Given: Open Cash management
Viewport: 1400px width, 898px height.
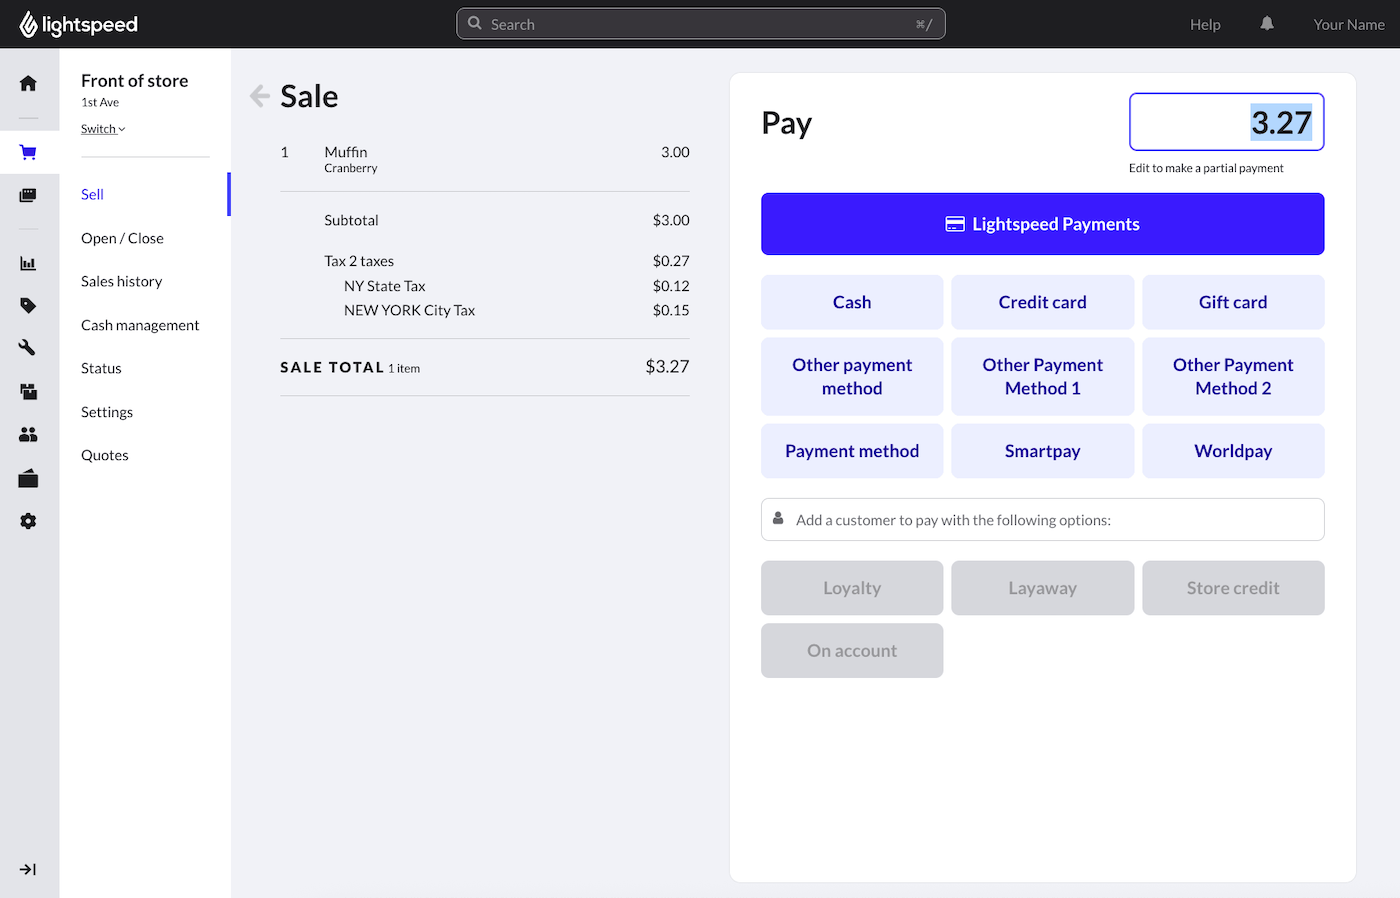Looking at the screenshot, I should [x=140, y=325].
